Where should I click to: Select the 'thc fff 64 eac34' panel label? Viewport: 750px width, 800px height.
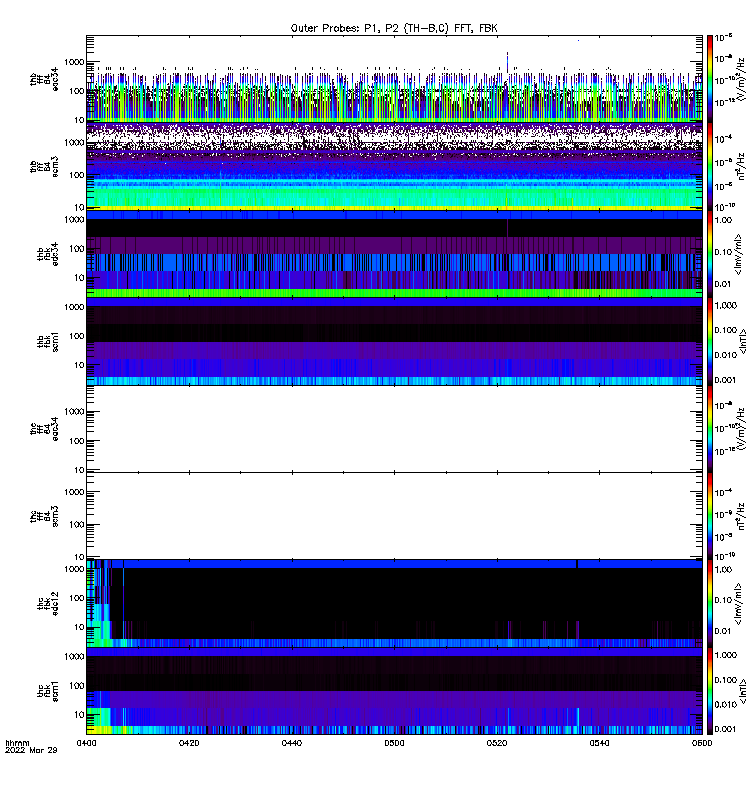(x=44, y=429)
